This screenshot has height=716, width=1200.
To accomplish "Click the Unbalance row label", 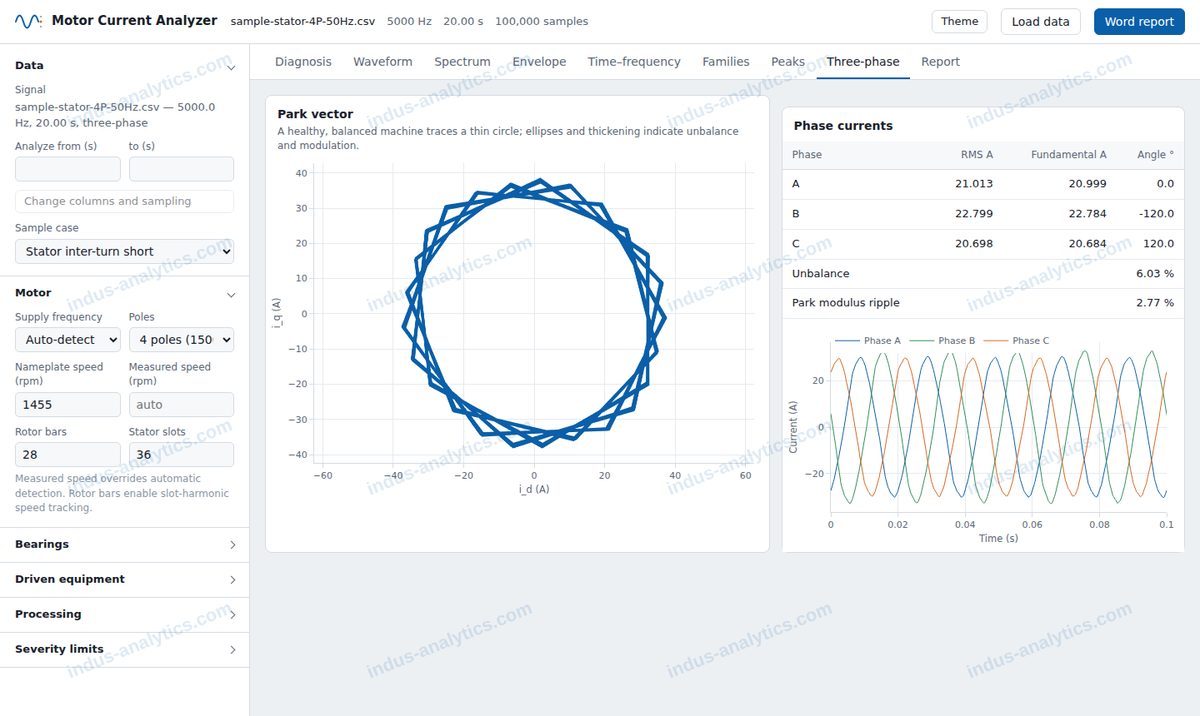I will 821,274.
